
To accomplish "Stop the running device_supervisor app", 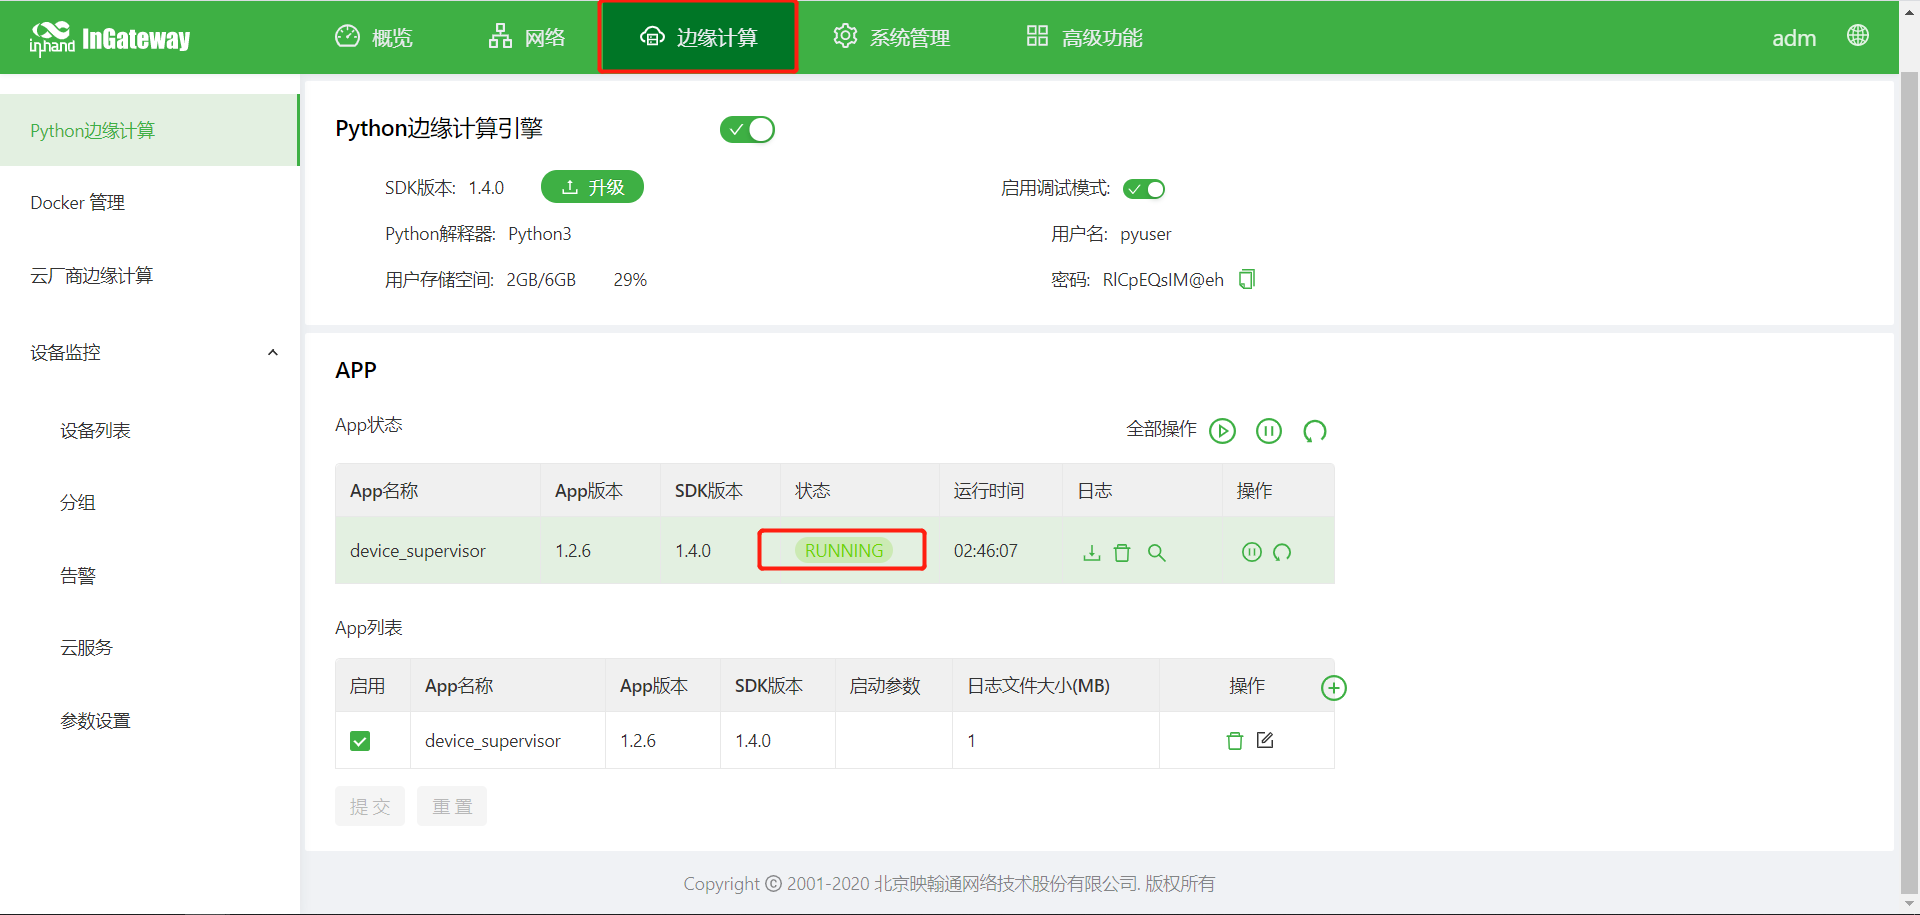I will pyautogui.click(x=1251, y=552).
